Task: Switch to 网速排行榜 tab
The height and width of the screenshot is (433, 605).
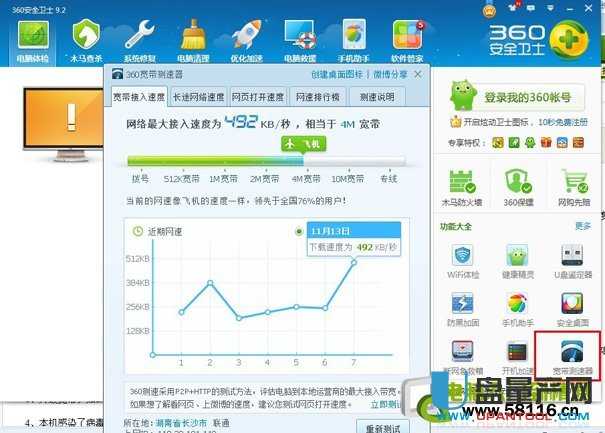Action: coord(317,97)
